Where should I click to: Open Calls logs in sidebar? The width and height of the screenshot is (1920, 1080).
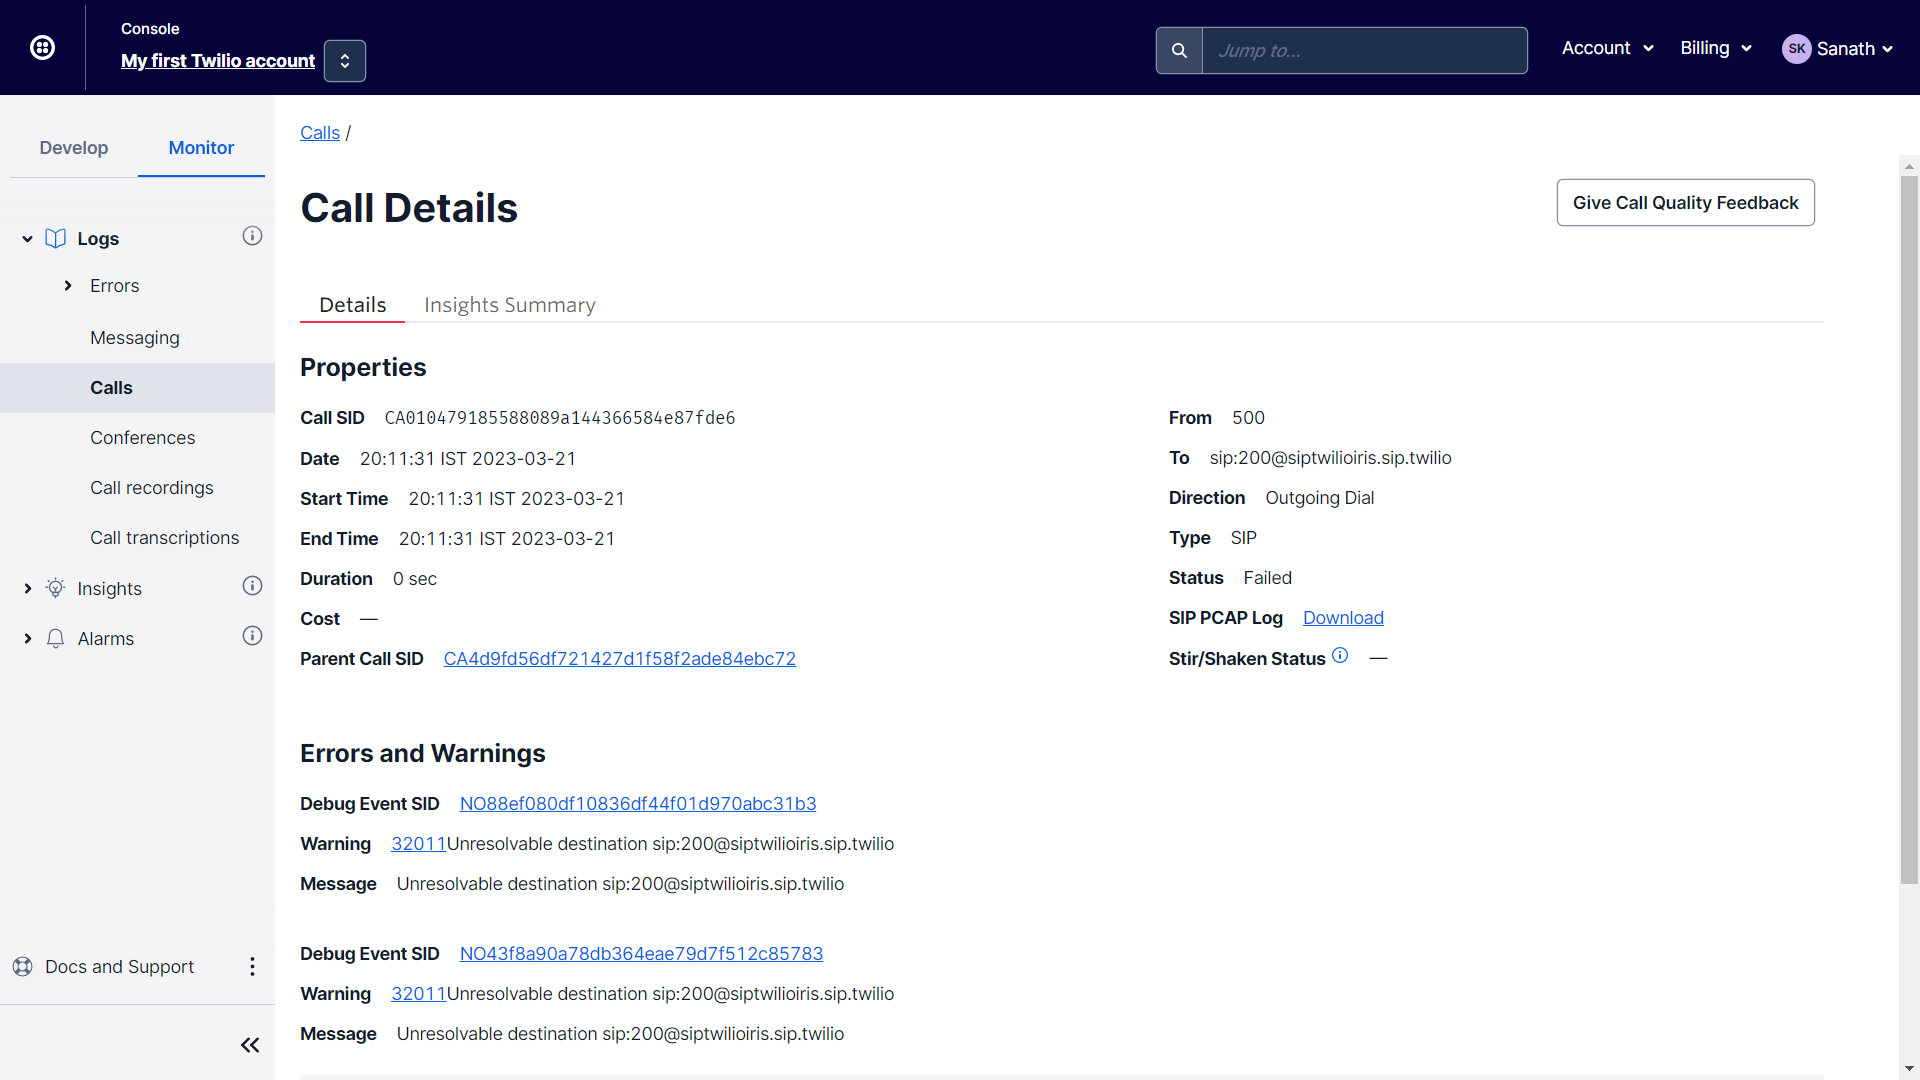coord(137,388)
